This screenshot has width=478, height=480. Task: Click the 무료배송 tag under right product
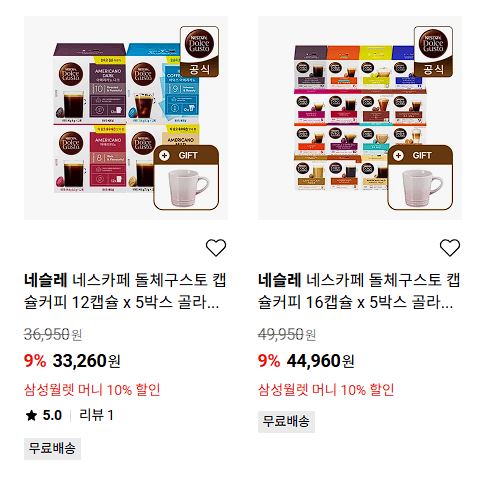[x=286, y=422]
